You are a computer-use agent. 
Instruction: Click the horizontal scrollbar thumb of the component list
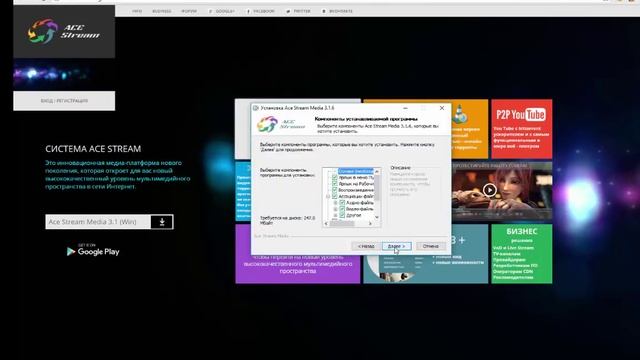[342, 223]
